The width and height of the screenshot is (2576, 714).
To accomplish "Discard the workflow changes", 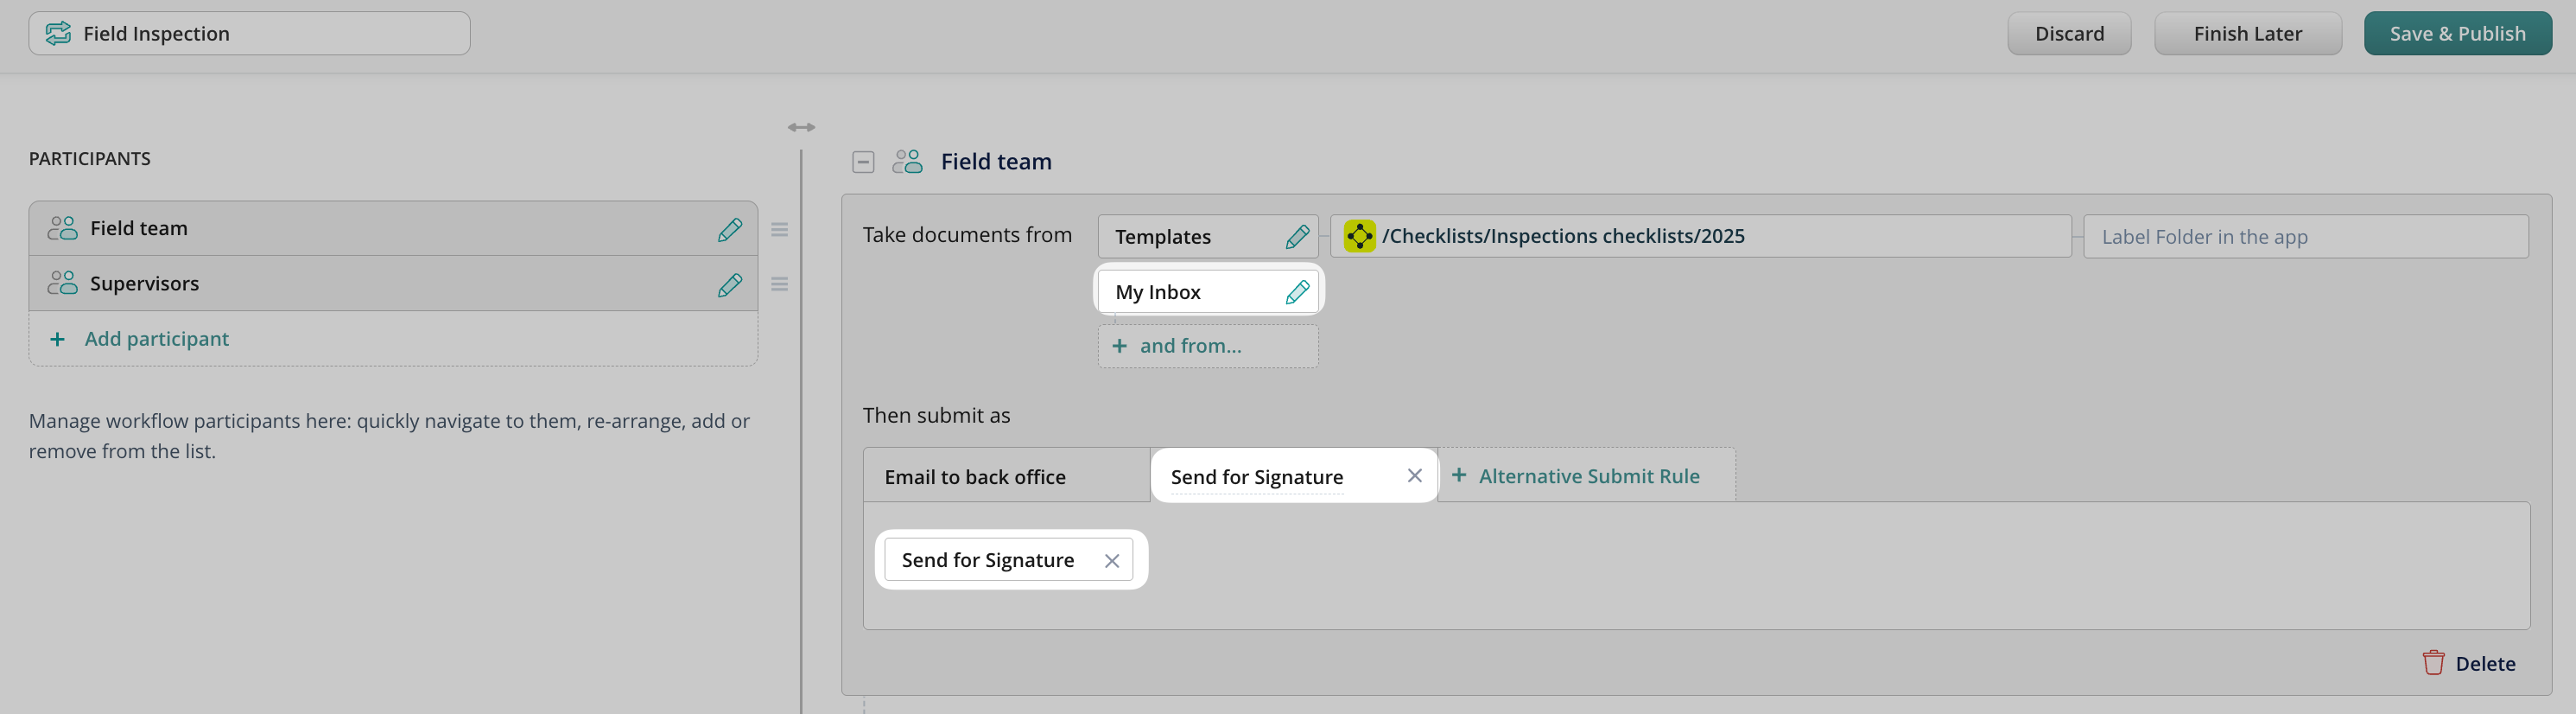I will pyautogui.click(x=2069, y=34).
